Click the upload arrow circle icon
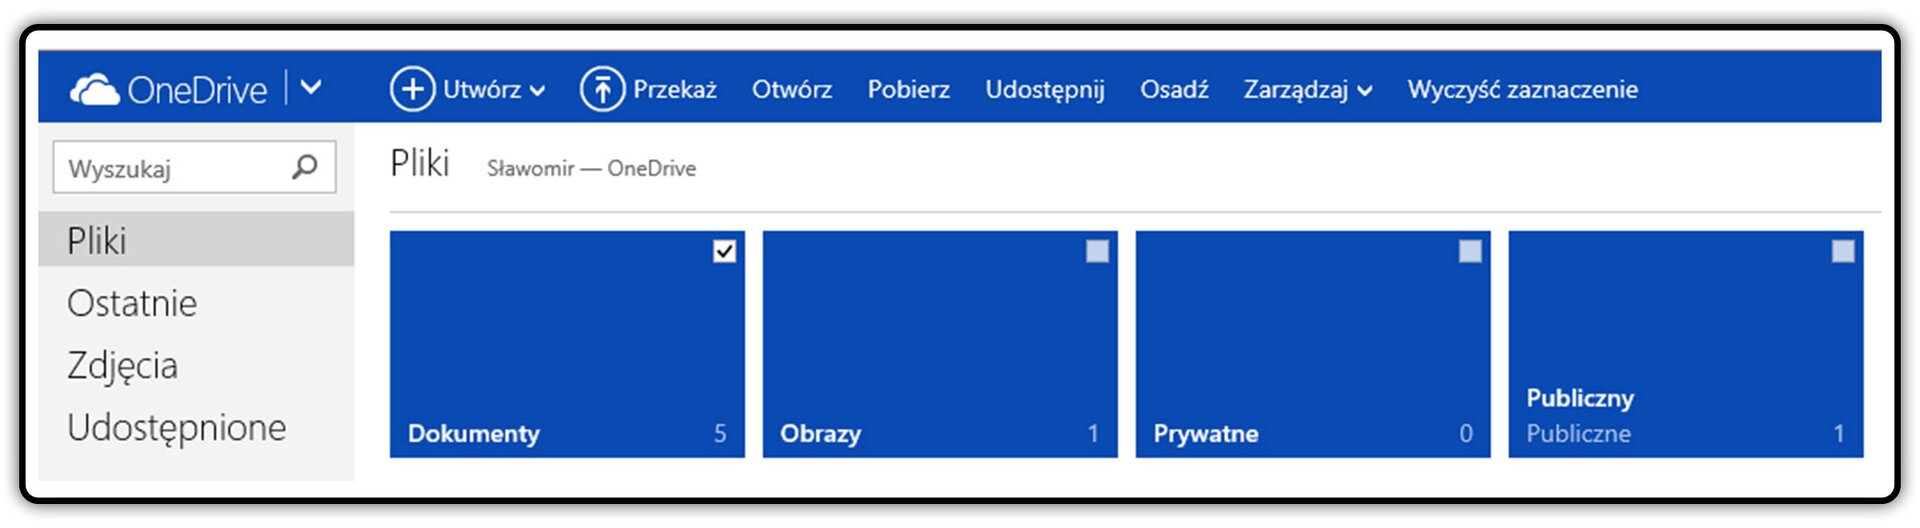The width and height of the screenshot is (1920, 528). [x=602, y=89]
